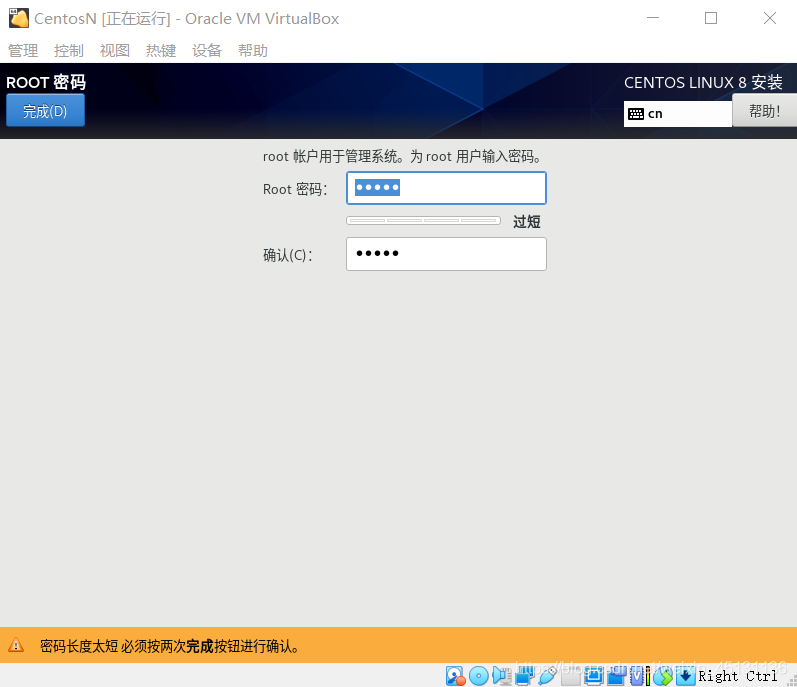The height and width of the screenshot is (687, 797).
Task: Click the mouse integration green arrow icon
Action: (x=663, y=676)
